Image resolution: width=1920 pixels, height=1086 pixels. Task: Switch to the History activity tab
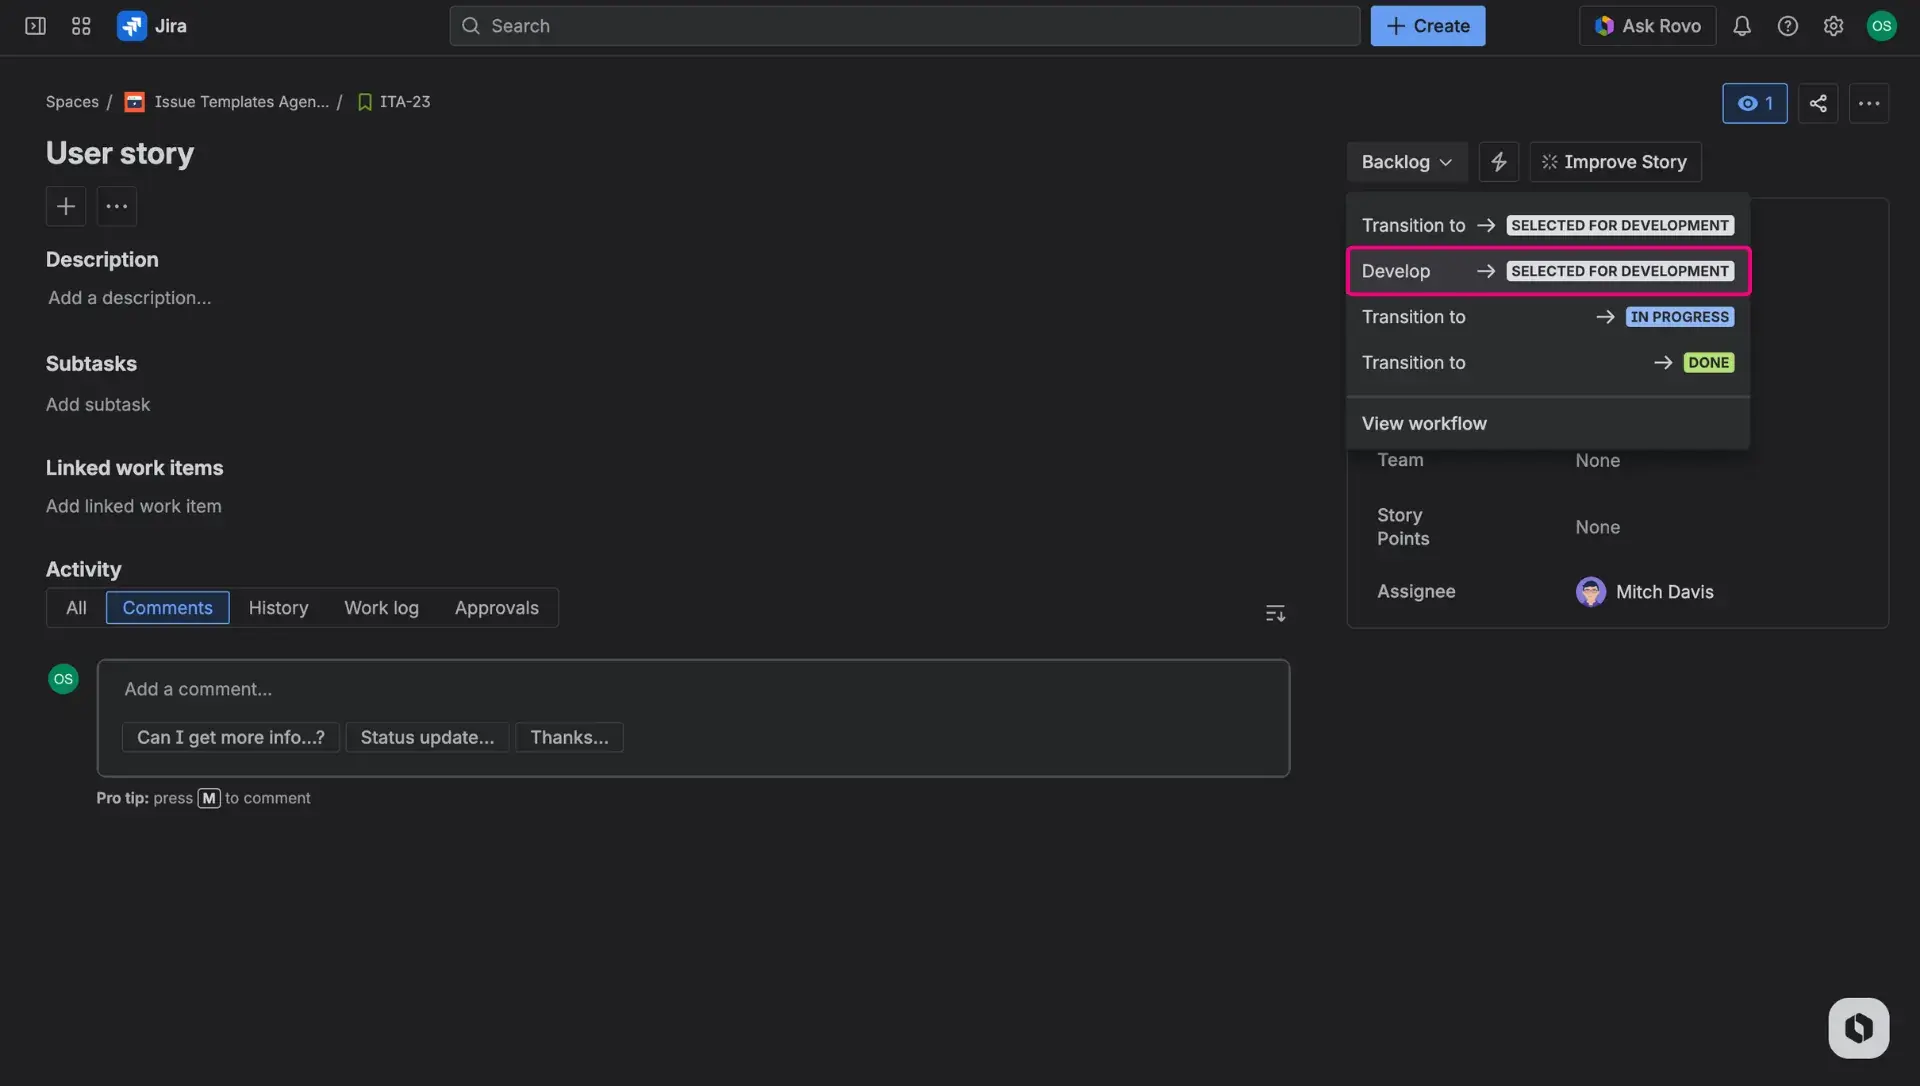click(x=279, y=607)
